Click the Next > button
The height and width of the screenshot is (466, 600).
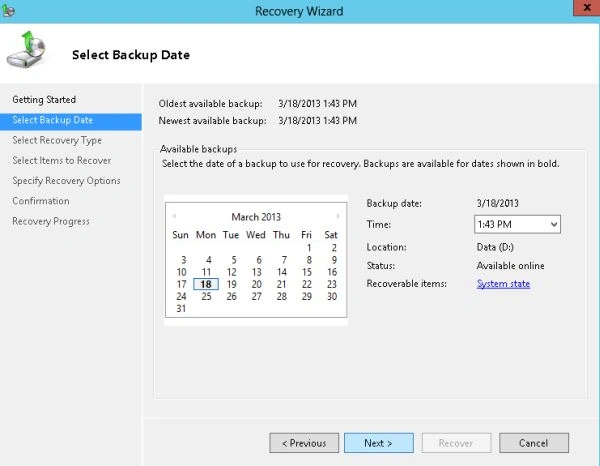click(x=378, y=443)
